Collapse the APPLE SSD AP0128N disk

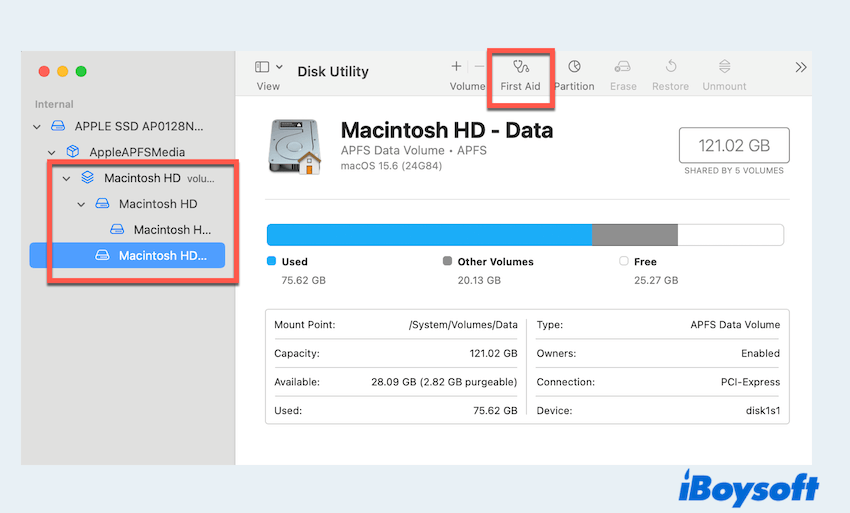click(x=37, y=127)
